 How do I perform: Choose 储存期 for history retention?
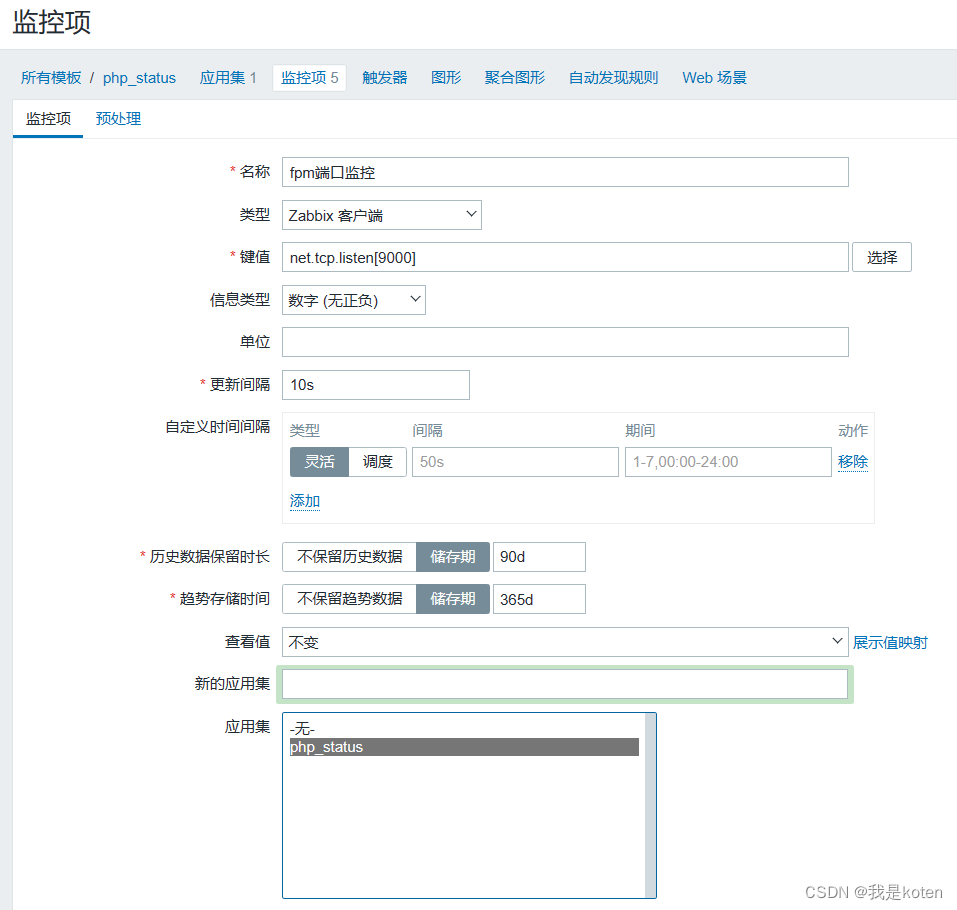[452, 557]
